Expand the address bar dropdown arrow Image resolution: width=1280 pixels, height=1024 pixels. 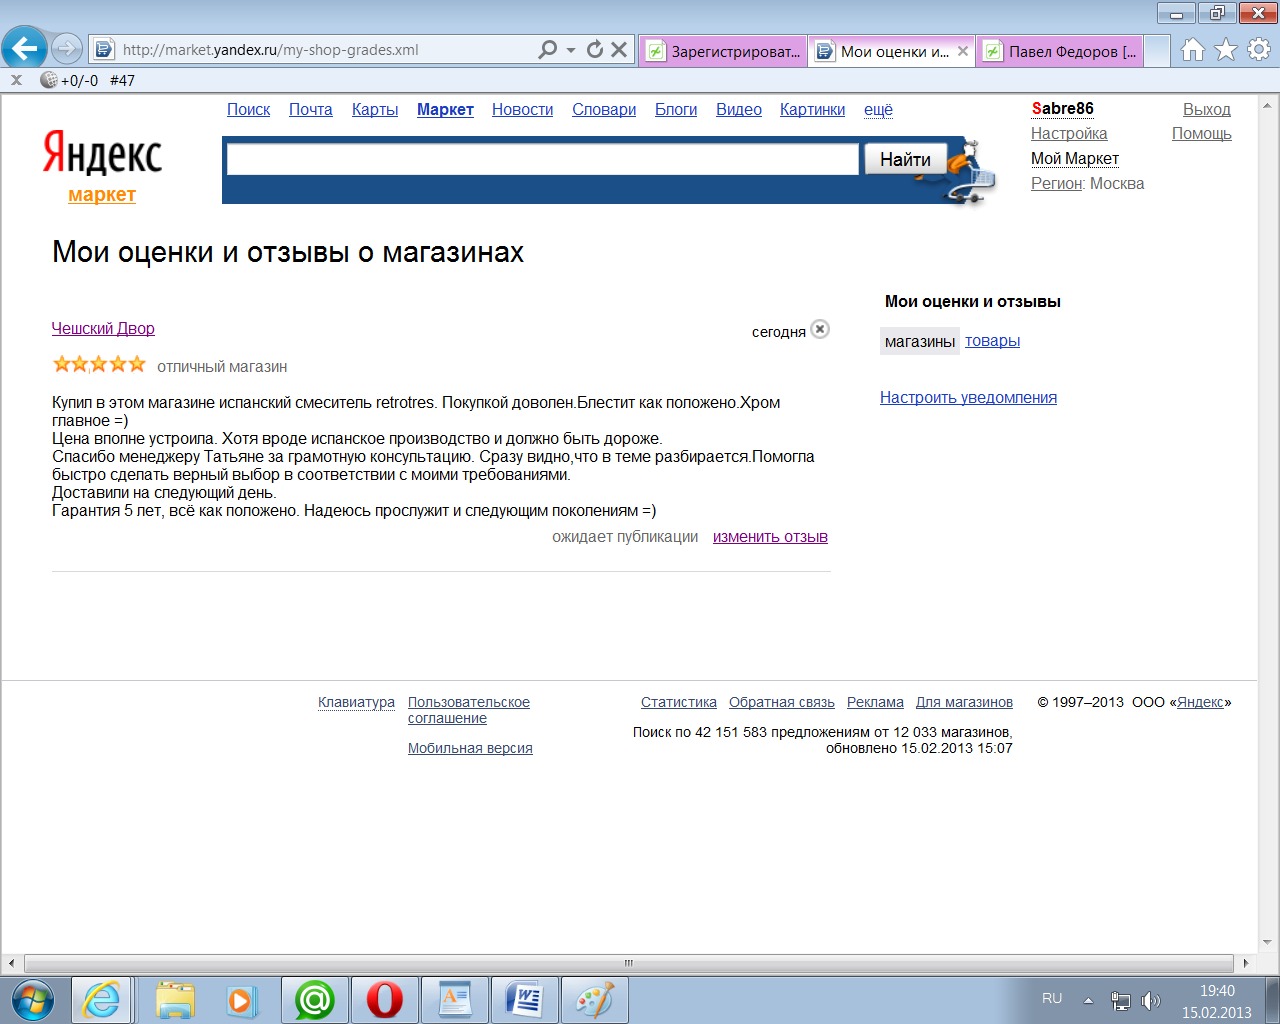tap(571, 50)
